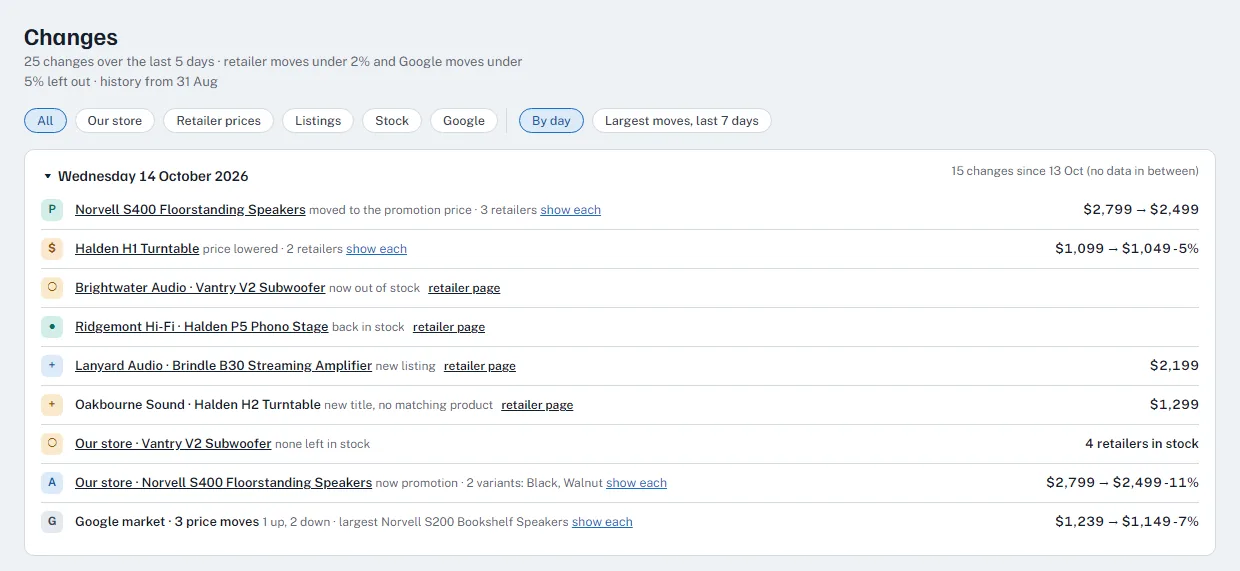Click the dollar price icon for Halden H1 Turntable

coord(52,249)
